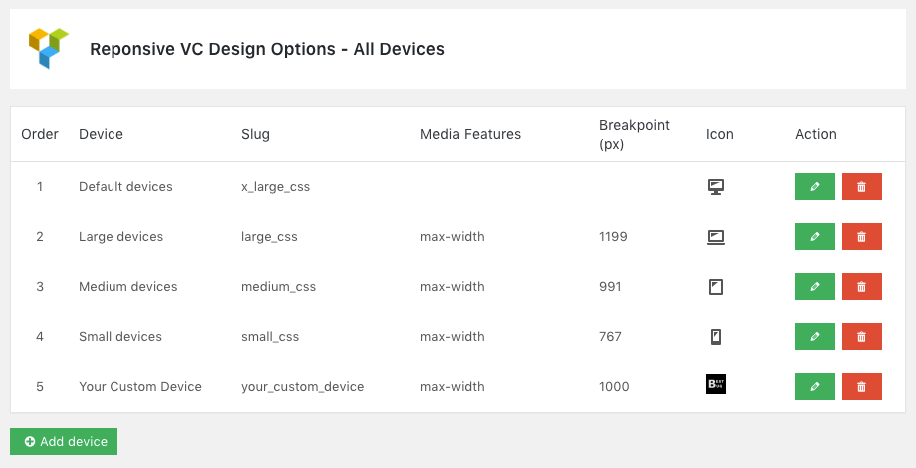Image resolution: width=916 pixels, height=468 pixels.
Task: Delete Your Custom Device entry
Action: coord(862,386)
